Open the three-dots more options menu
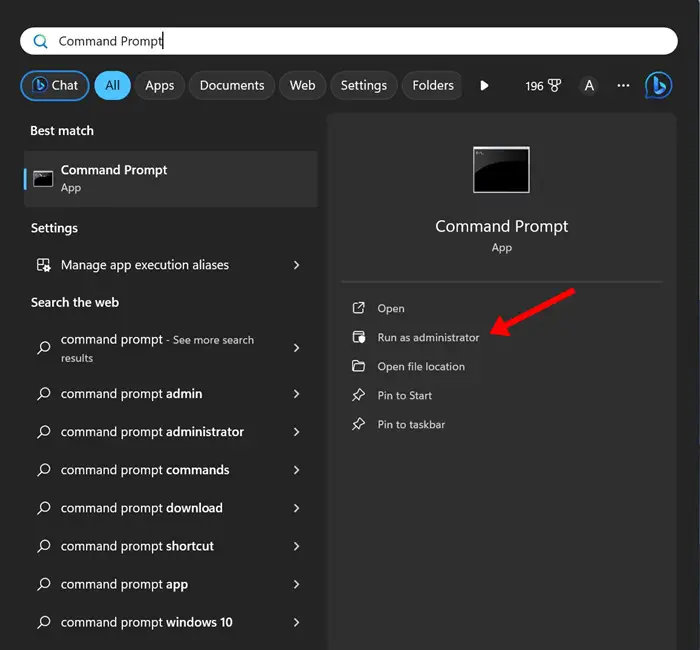Image resolution: width=700 pixels, height=650 pixels. pyautogui.click(x=623, y=86)
